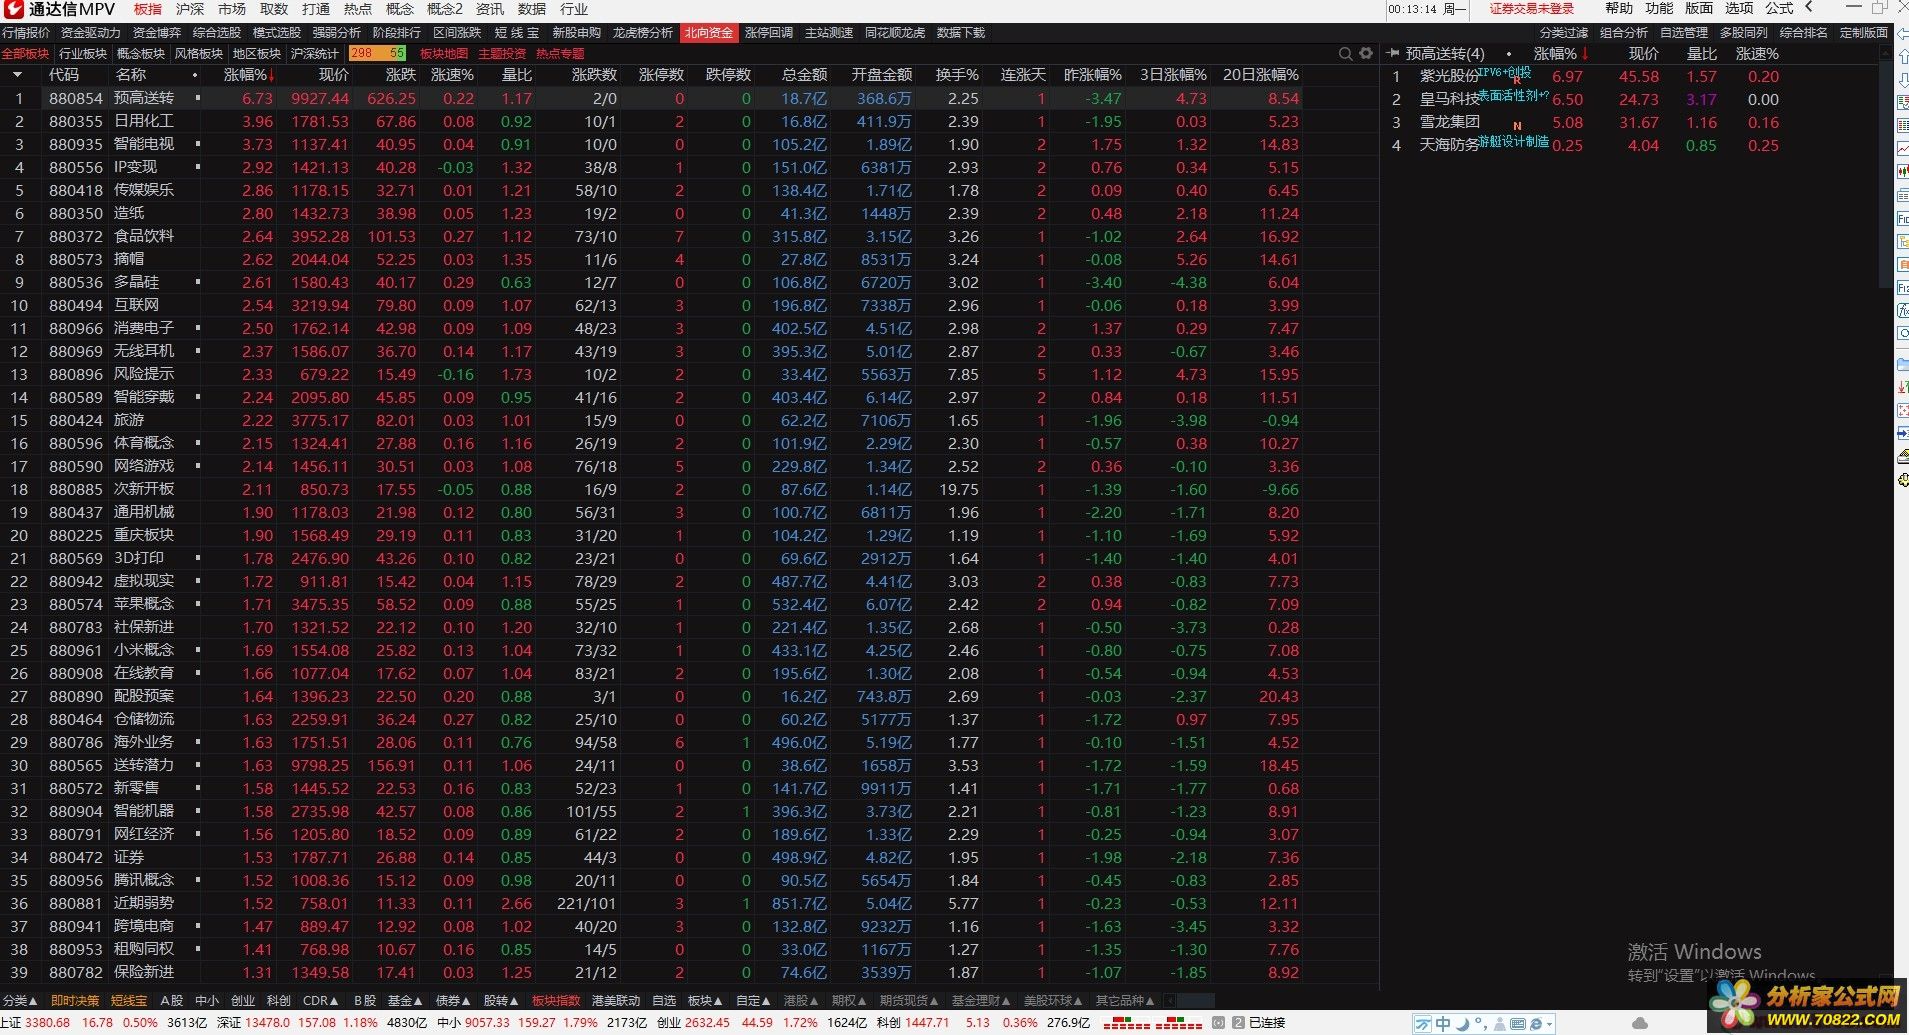Click the 上证 index value in the status bar
Screen dimensions: 1909x1035
(x=48, y=1023)
